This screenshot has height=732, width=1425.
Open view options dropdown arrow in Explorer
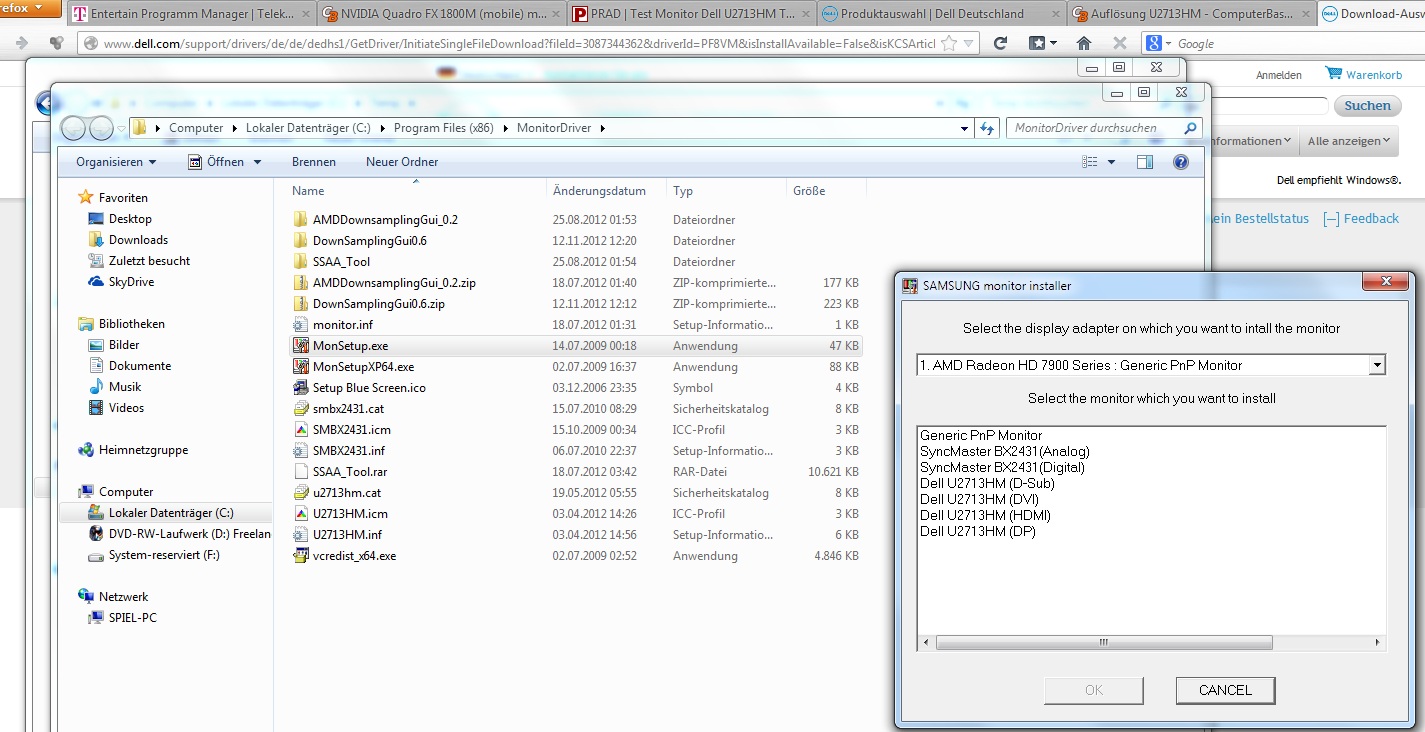(1111, 162)
